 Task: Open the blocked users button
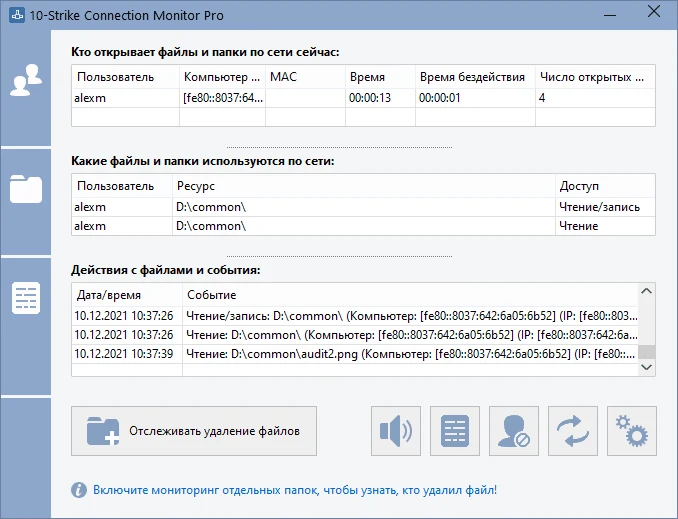coord(514,431)
